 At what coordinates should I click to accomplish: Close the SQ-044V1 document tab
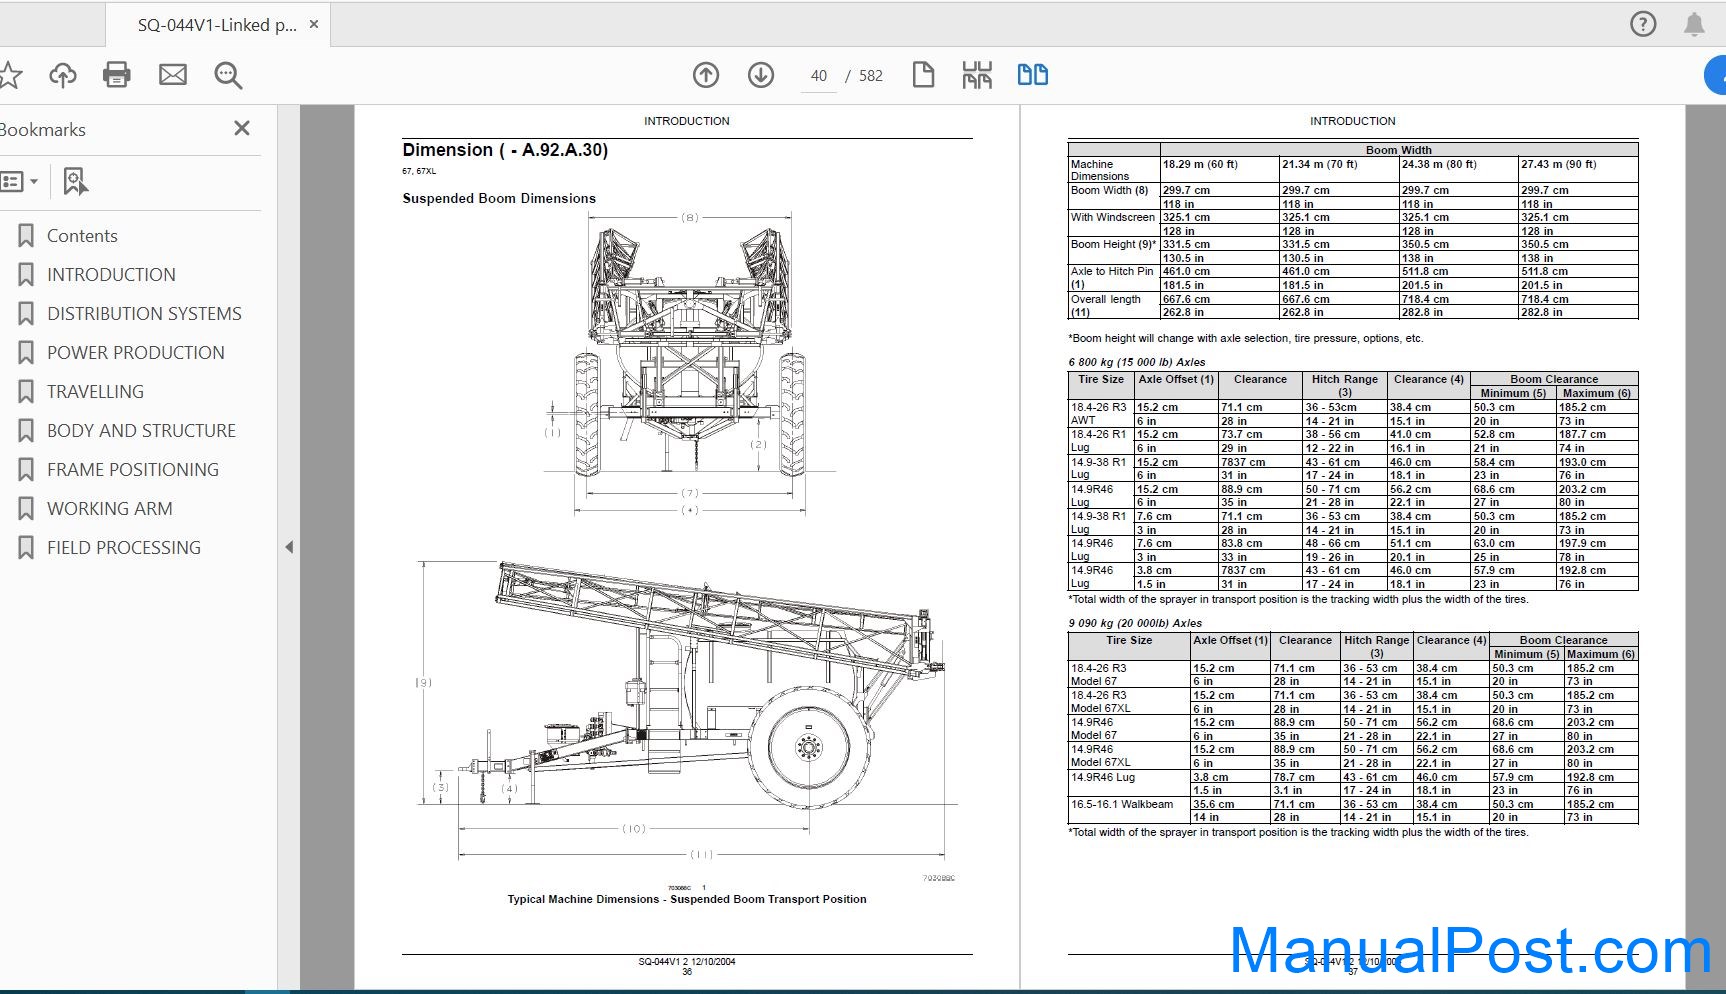314,24
